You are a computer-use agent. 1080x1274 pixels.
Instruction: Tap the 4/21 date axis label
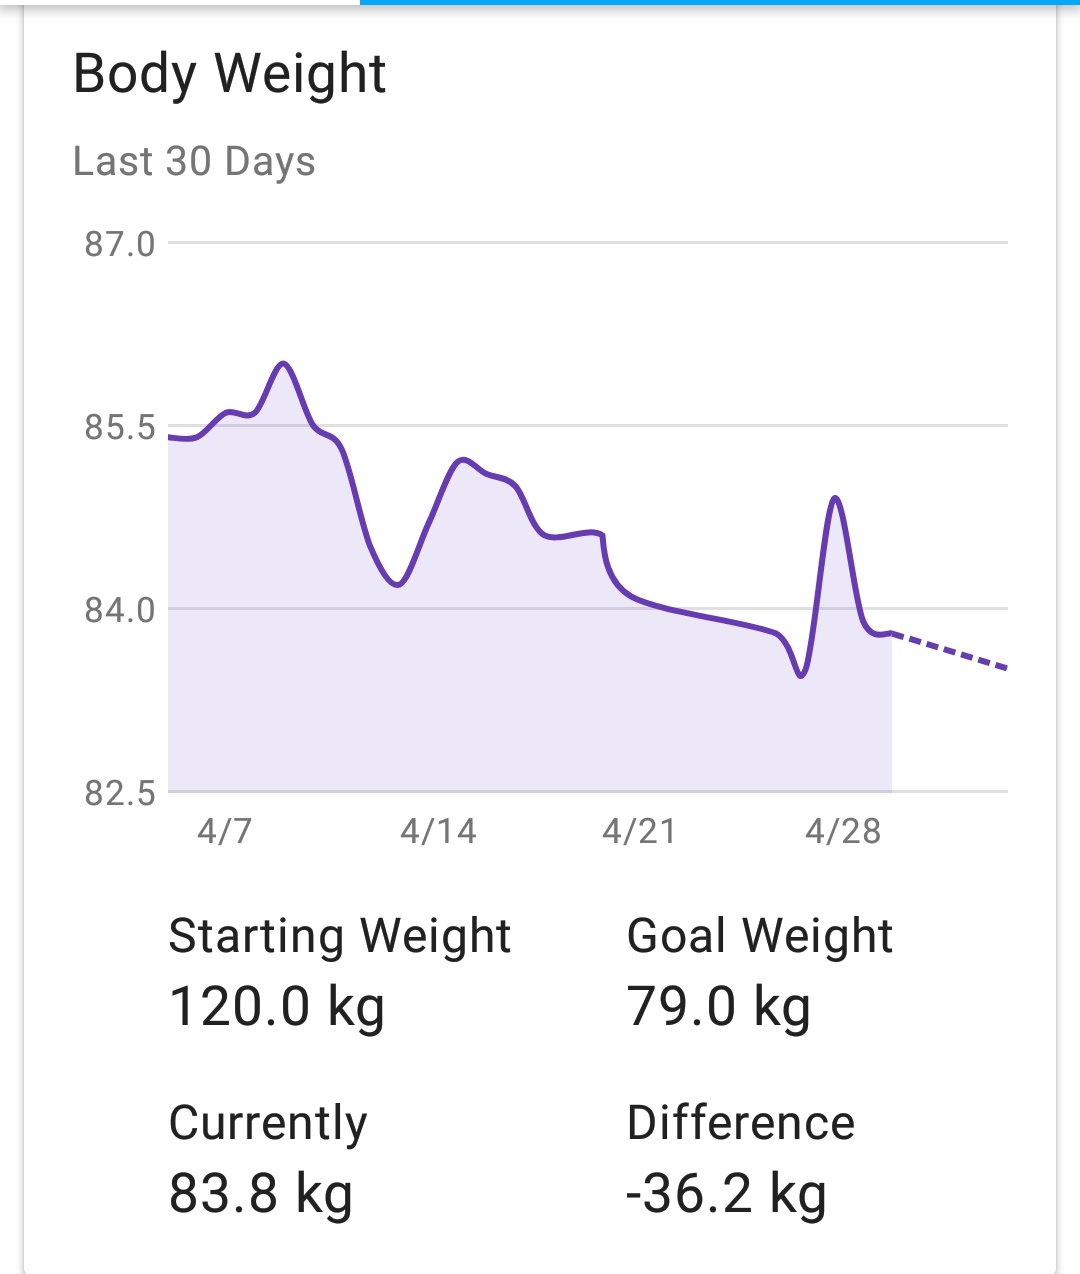(x=639, y=831)
